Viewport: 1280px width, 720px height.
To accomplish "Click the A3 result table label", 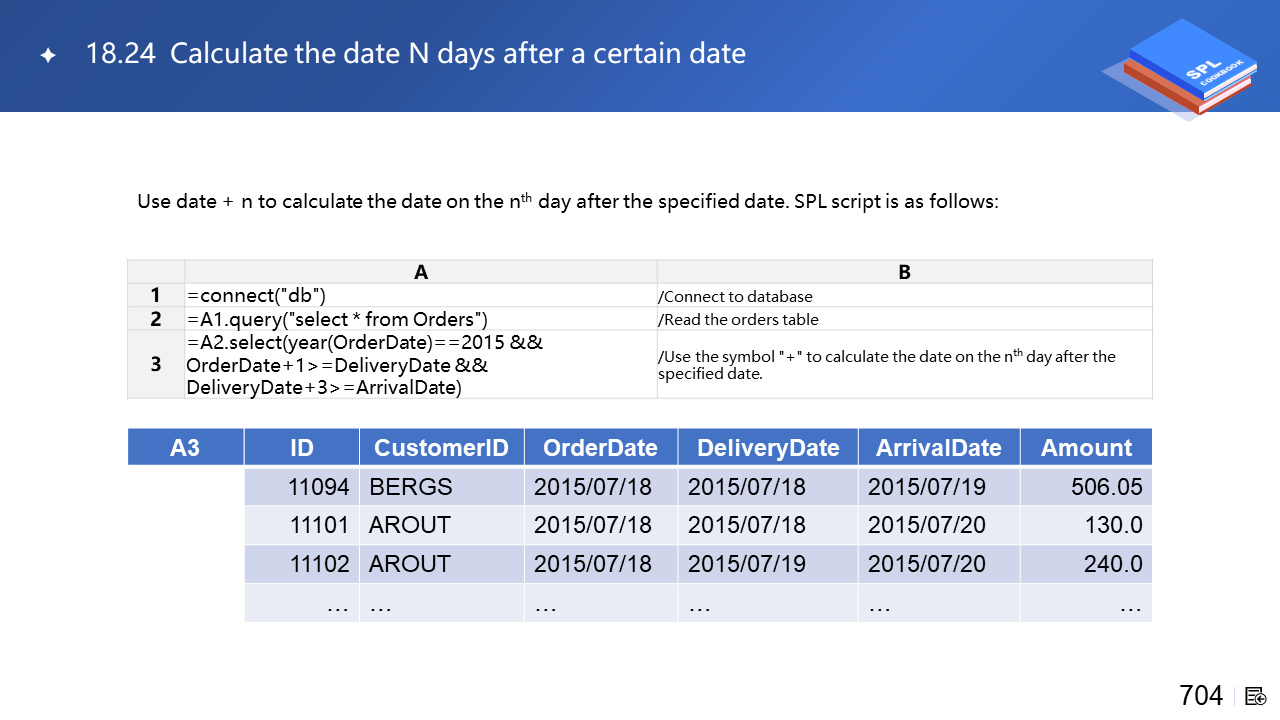I will 185,447.
